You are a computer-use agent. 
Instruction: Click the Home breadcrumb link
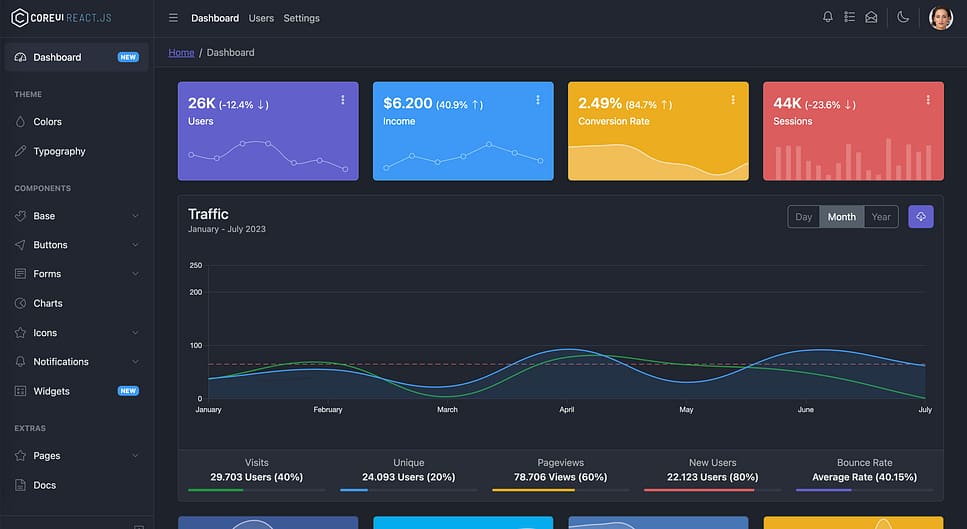click(x=181, y=52)
